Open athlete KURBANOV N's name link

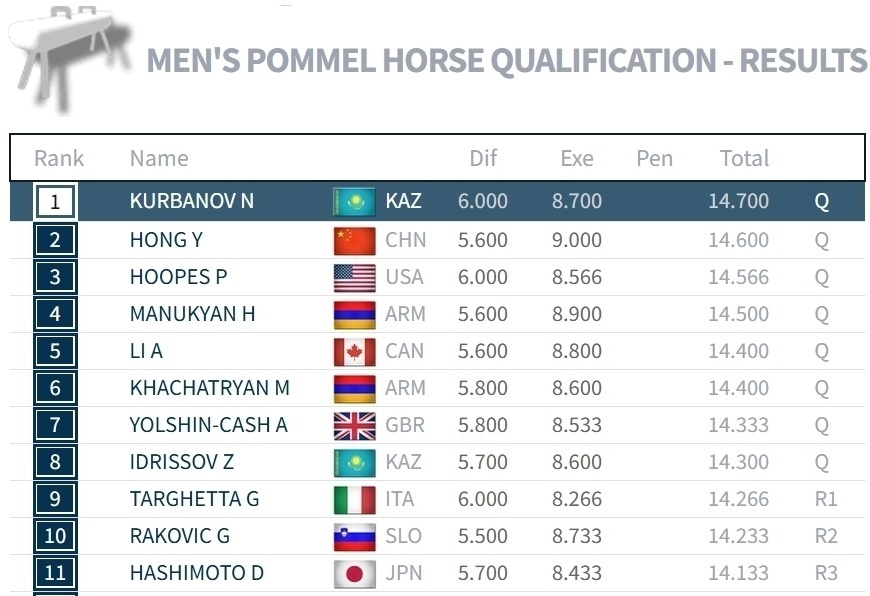click(192, 201)
